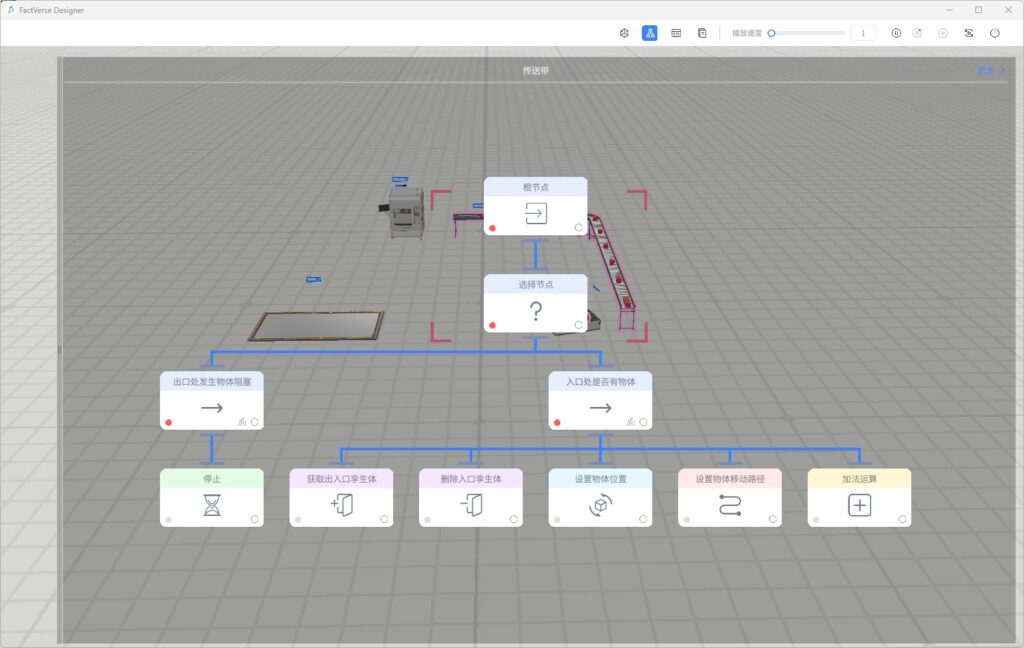Image resolution: width=1024 pixels, height=648 pixels.
Task: Toggle the circle on 根节点 node
Action: click(x=579, y=228)
